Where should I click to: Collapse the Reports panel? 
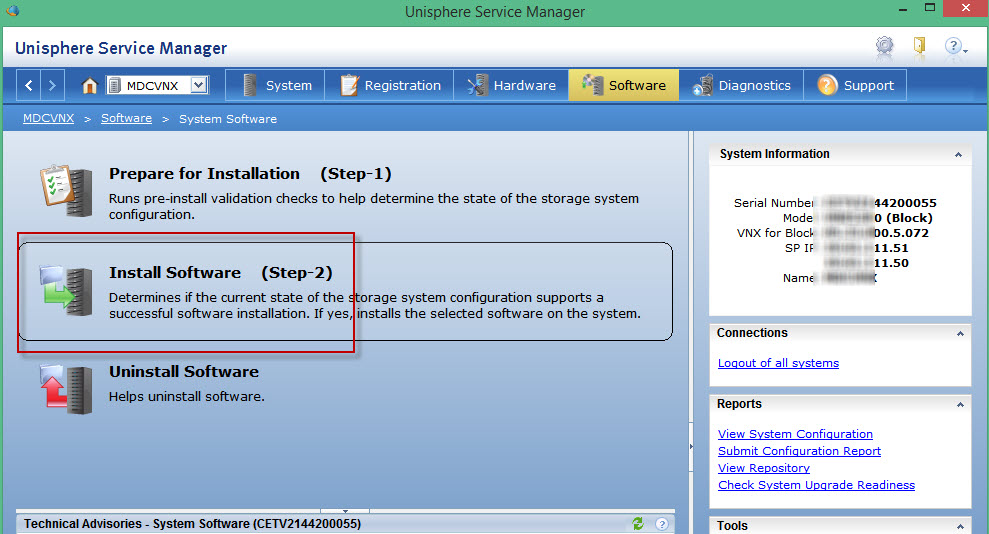pos(960,405)
